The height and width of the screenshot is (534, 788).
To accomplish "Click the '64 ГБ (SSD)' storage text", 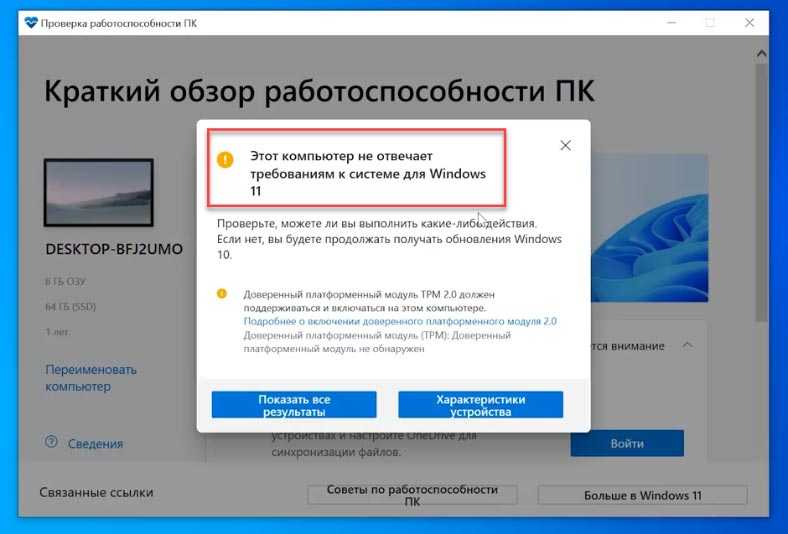I will pos(70,306).
